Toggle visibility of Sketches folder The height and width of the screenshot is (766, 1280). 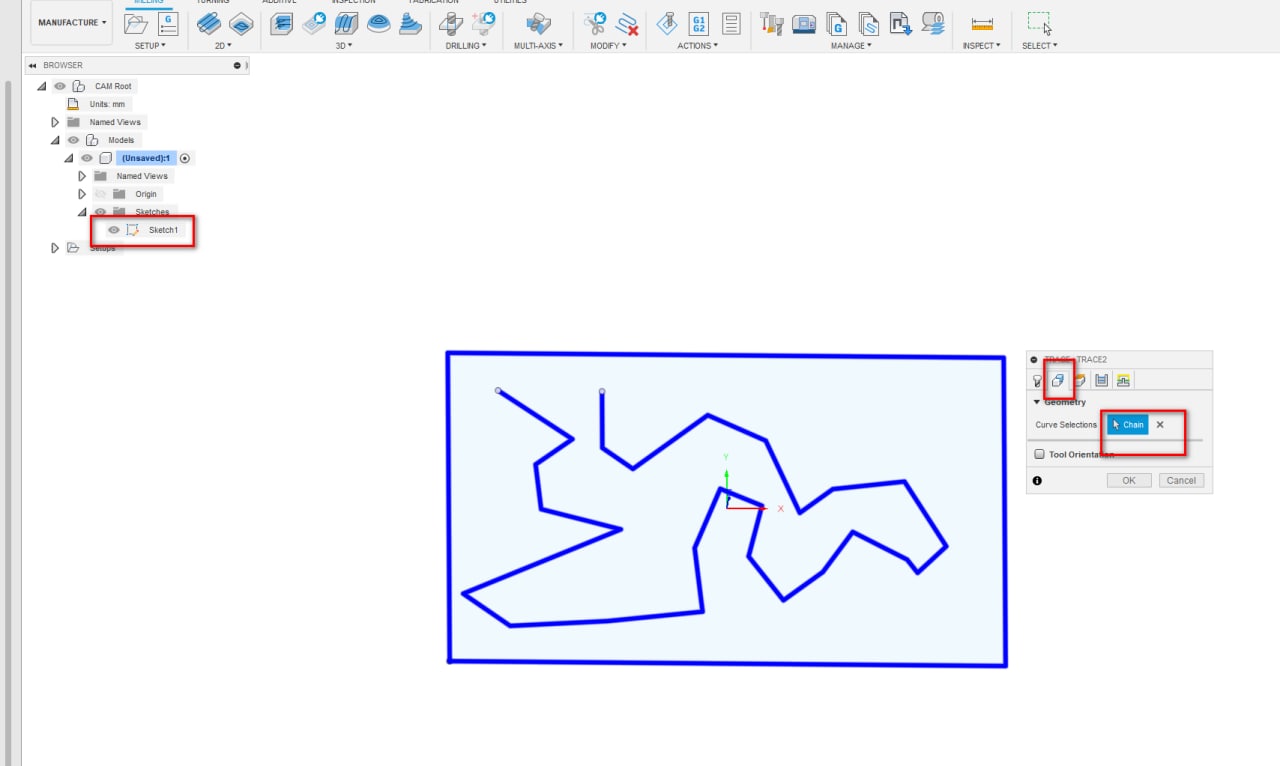point(100,212)
